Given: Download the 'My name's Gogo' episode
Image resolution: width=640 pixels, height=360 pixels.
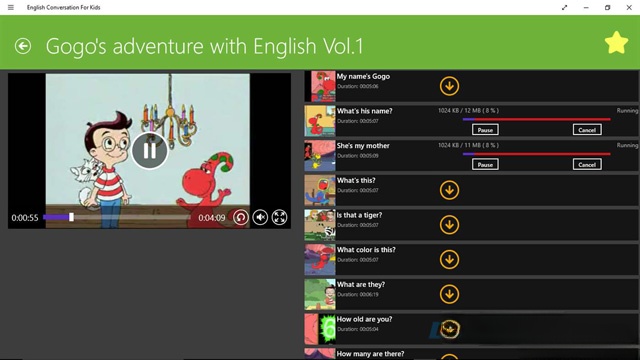Looking at the screenshot, I should (x=449, y=86).
